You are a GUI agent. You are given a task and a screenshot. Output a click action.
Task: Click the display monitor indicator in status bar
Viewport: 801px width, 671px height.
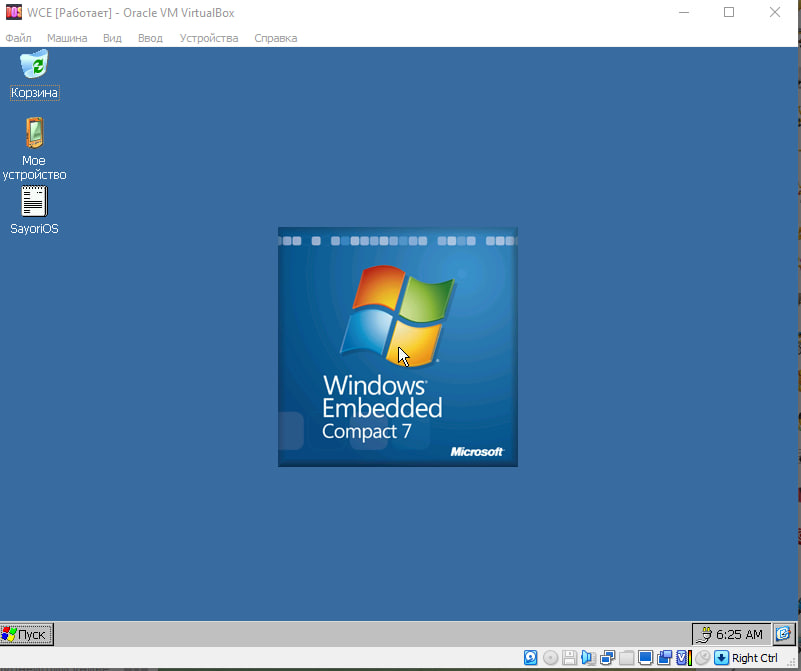point(645,658)
